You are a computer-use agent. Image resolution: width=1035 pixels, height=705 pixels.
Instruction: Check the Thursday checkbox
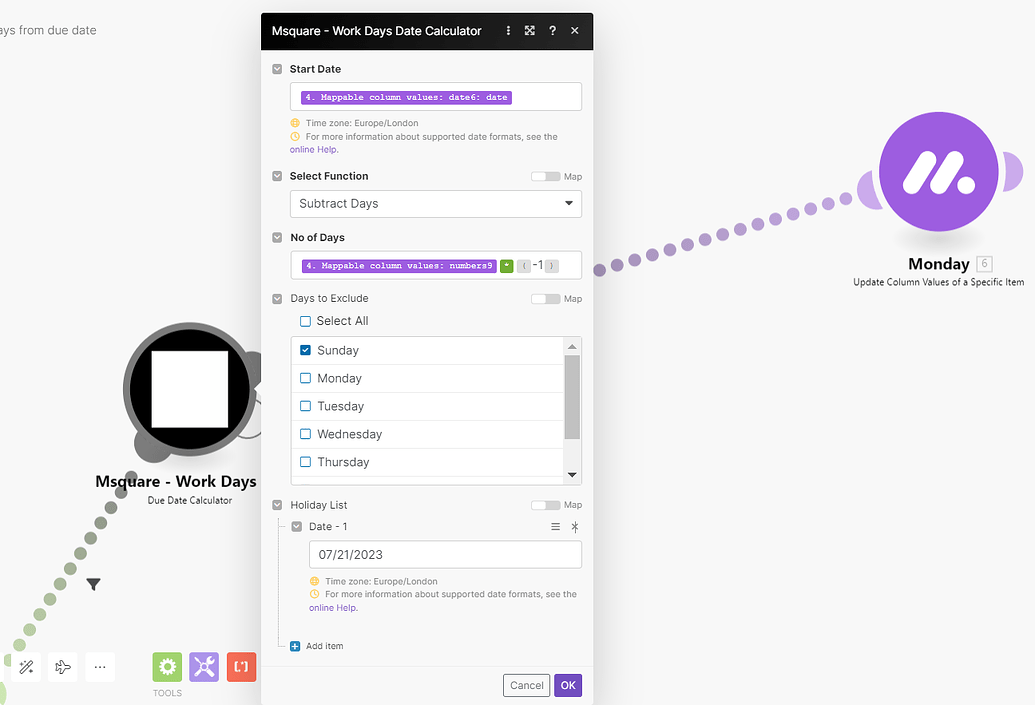click(x=305, y=461)
